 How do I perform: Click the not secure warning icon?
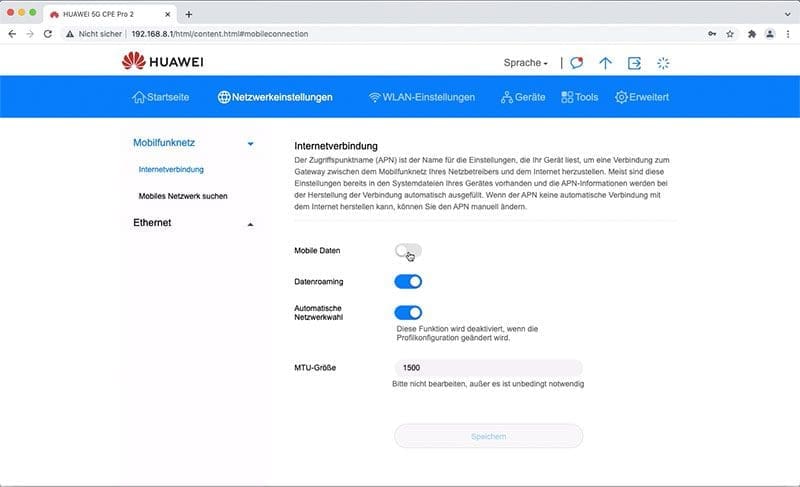pos(70,34)
